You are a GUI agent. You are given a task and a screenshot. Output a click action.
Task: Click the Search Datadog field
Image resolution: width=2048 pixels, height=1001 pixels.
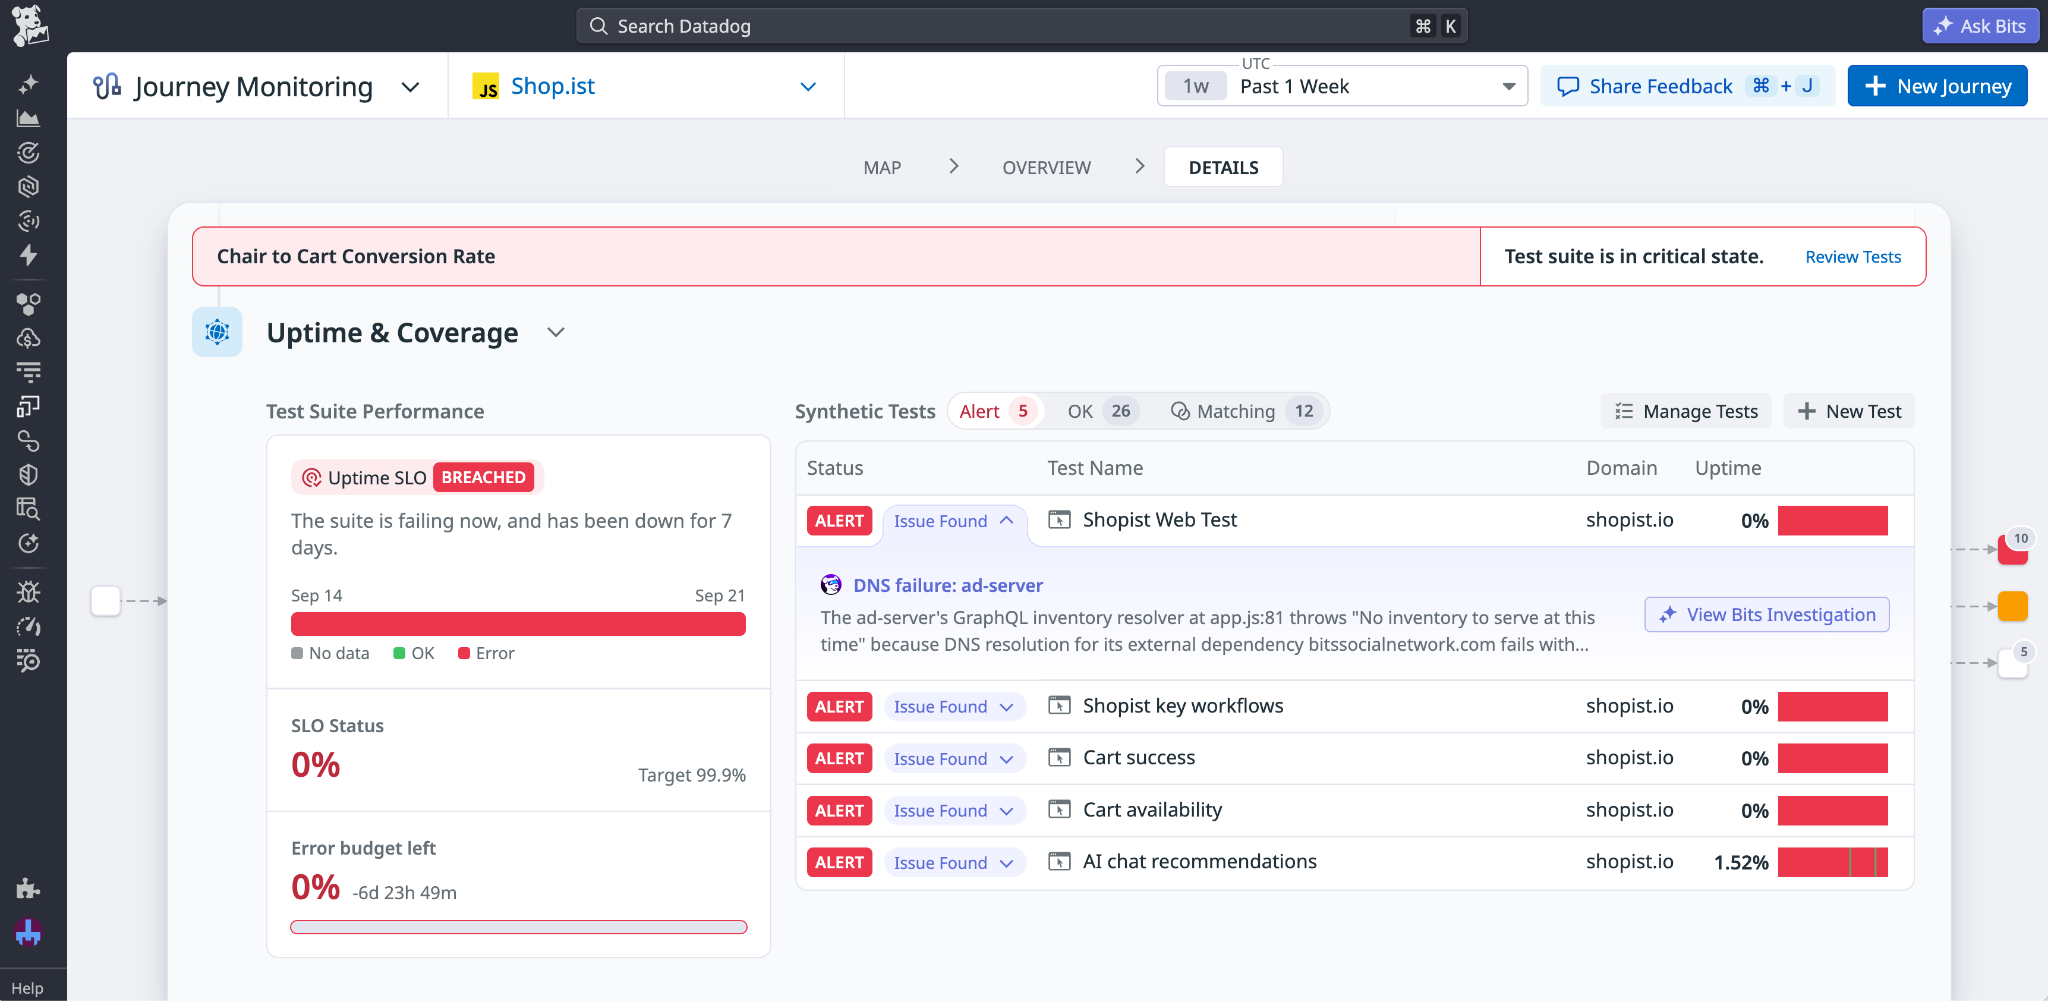[x=1021, y=26]
